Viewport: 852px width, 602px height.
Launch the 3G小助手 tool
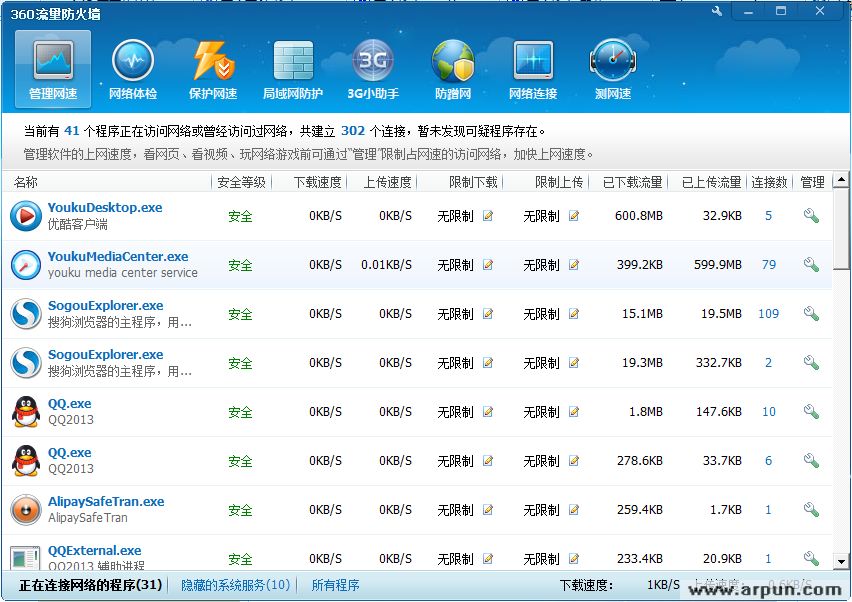coord(373,69)
